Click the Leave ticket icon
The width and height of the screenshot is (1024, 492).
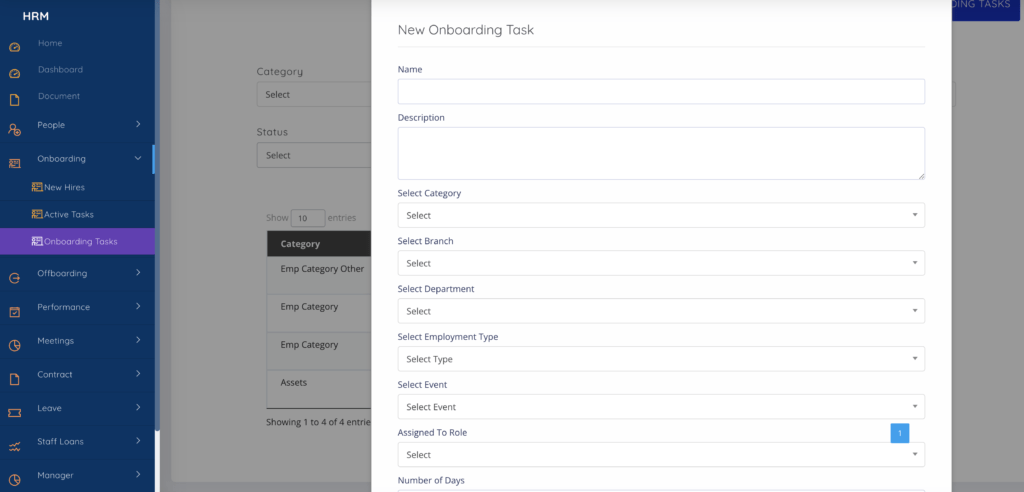pyautogui.click(x=14, y=413)
